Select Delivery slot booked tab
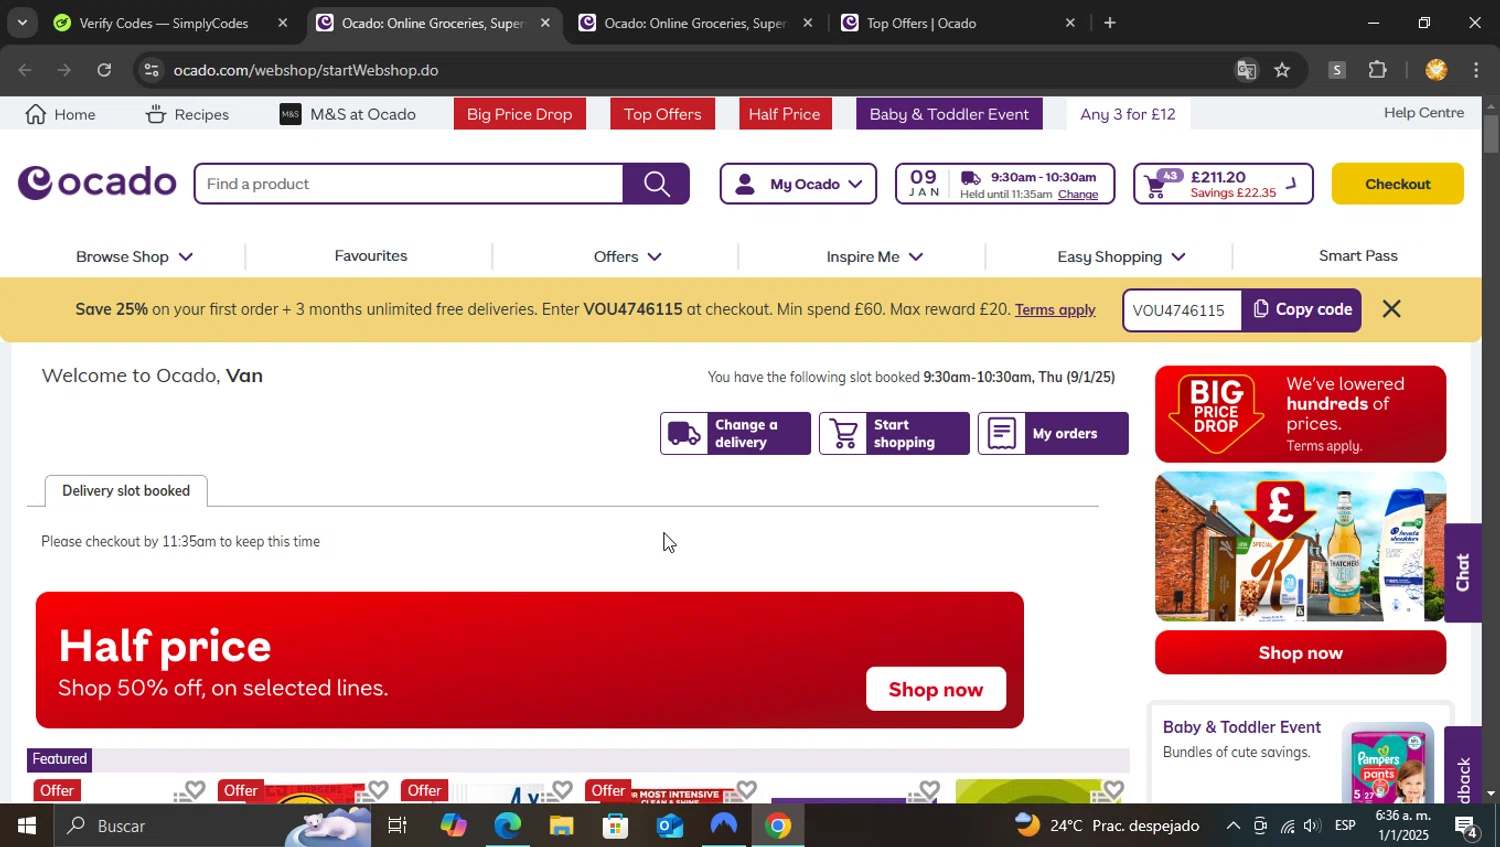The height and width of the screenshot is (847, 1500). click(126, 491)
